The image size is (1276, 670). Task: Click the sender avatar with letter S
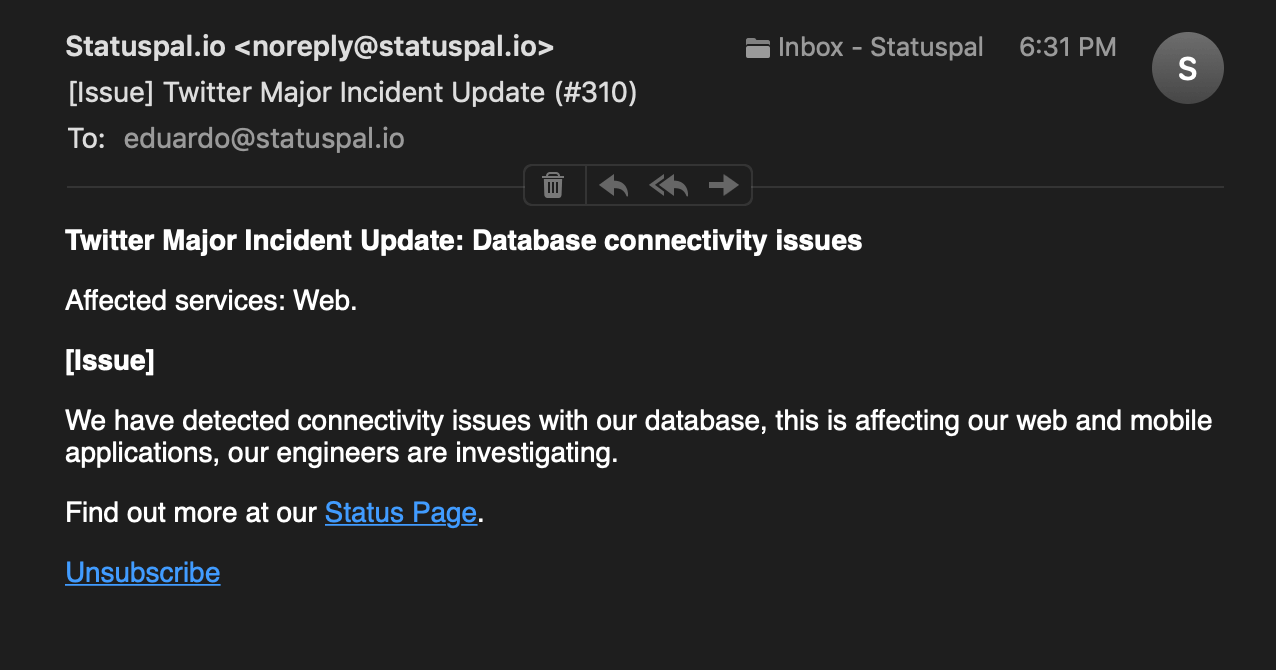(1188, 68)
